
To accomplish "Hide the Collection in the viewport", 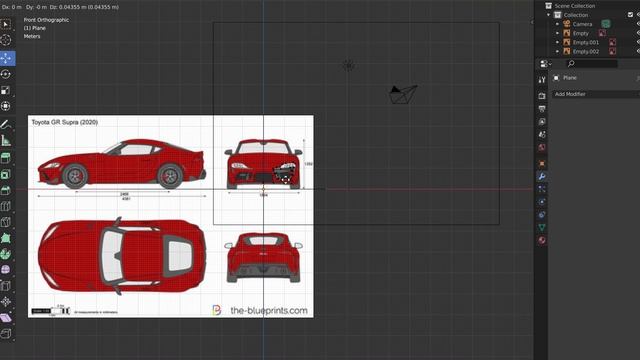I will click(638, 15).
